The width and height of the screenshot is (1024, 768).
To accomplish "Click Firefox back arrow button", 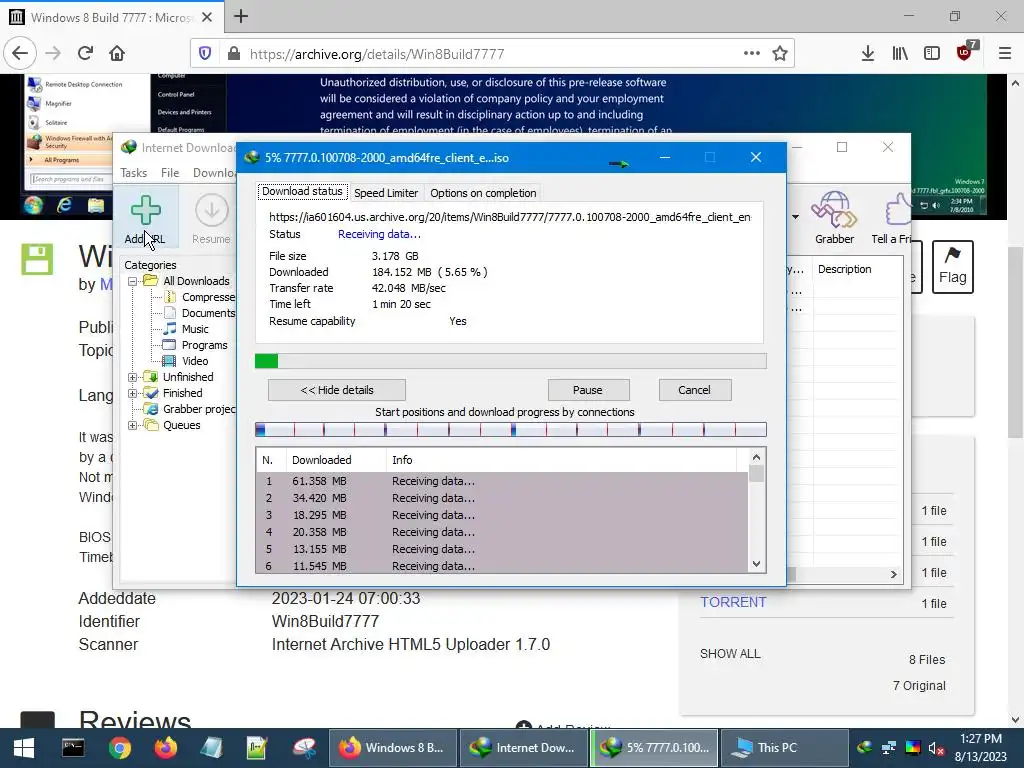I will click(20, 54).
